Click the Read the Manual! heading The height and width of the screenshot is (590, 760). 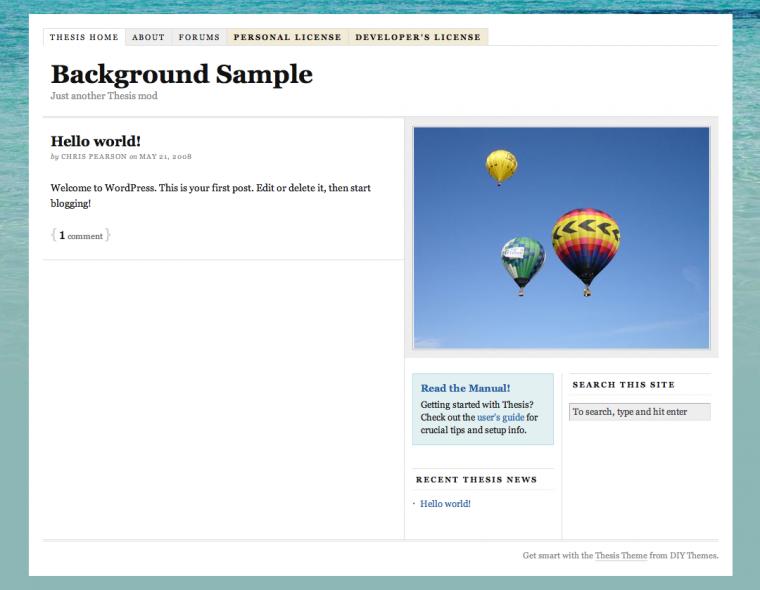[x=465, y=388]
